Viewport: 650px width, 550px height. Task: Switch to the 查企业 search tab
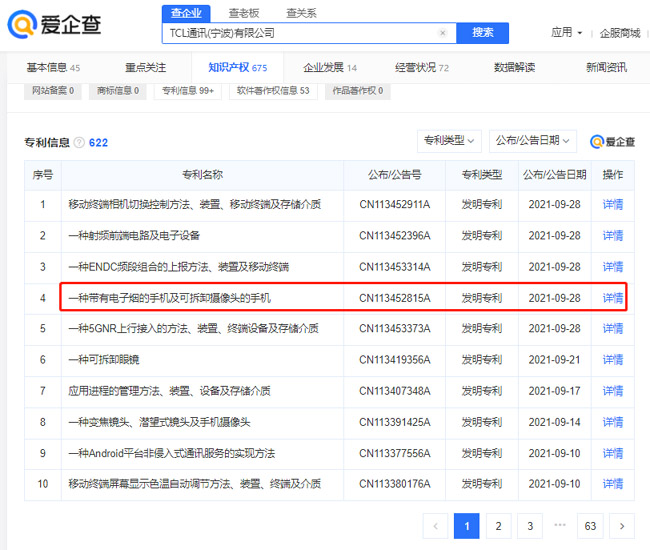click(186, 13)
